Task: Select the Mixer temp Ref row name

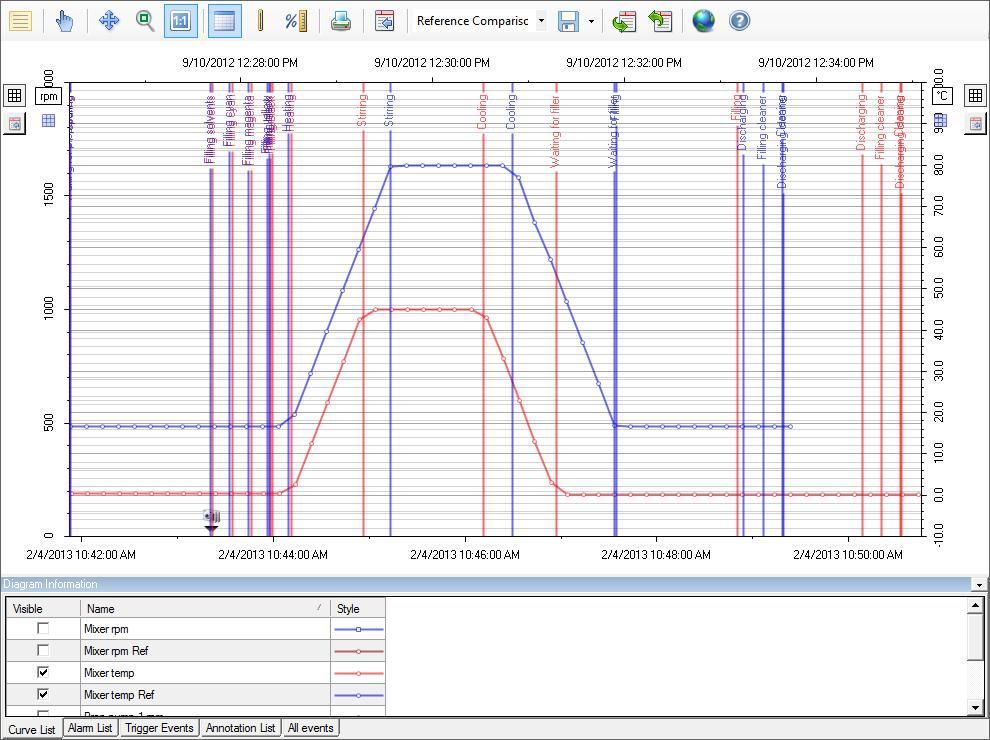Action: (119, 695)
